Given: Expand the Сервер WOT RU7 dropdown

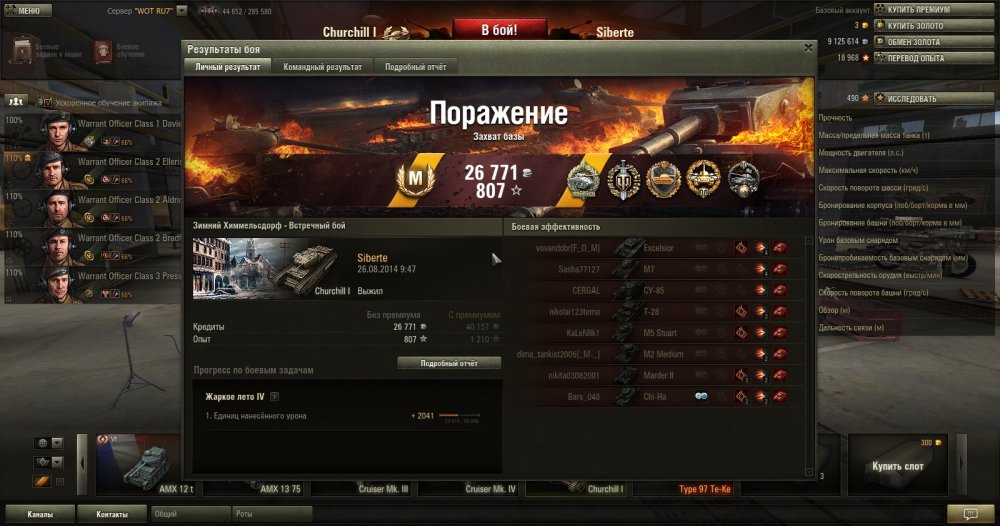Looking at the screenshot, I should [x=182, y=11].
